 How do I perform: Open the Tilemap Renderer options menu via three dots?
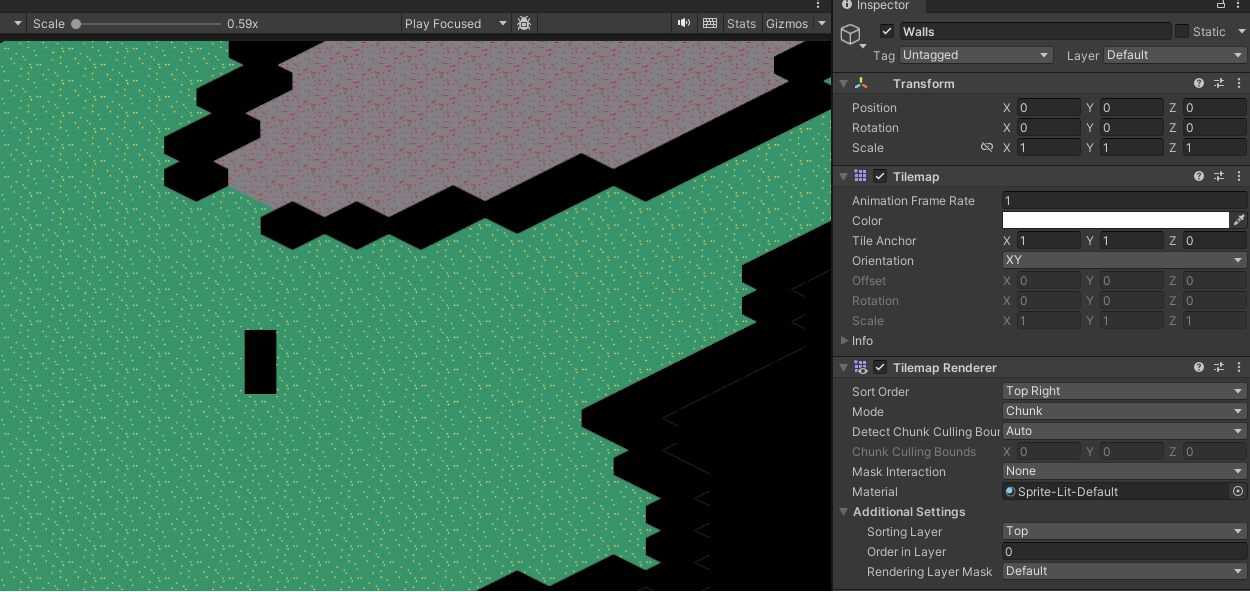tap(1238, 367)
